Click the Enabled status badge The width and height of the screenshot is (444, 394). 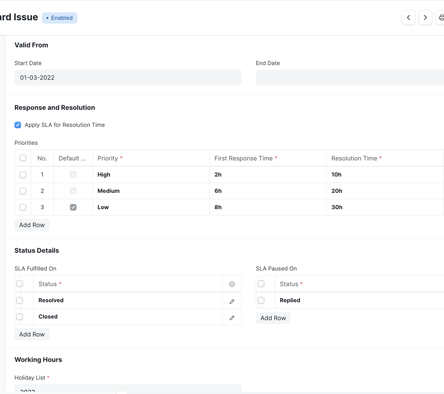(60, 18)
